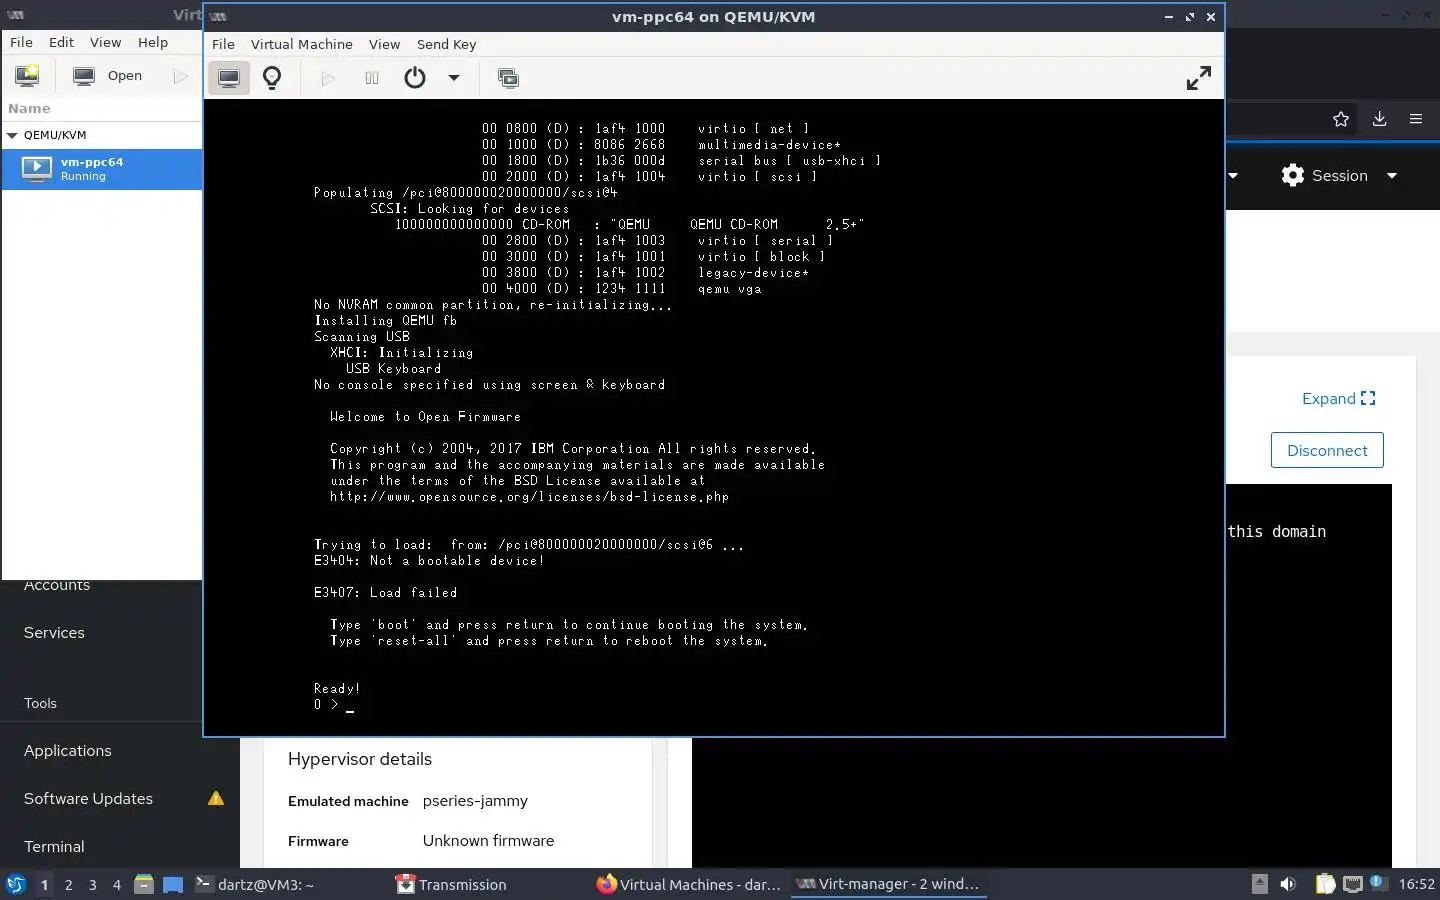Click the Expand console link
Viewport: 1440px width, 900px height.
point(1338,399)
